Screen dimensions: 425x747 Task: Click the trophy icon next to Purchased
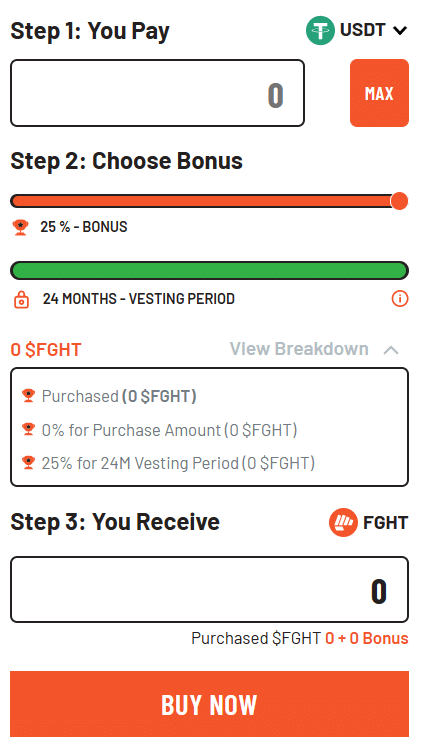coord(29,395)
